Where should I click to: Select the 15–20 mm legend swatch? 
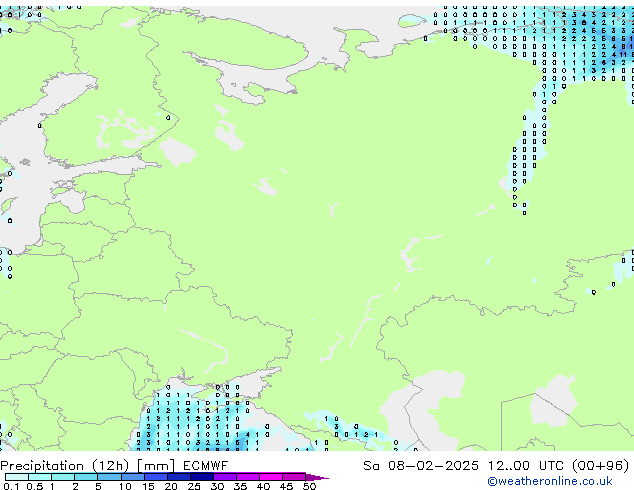pyautogui.click(x=156, y=477)
